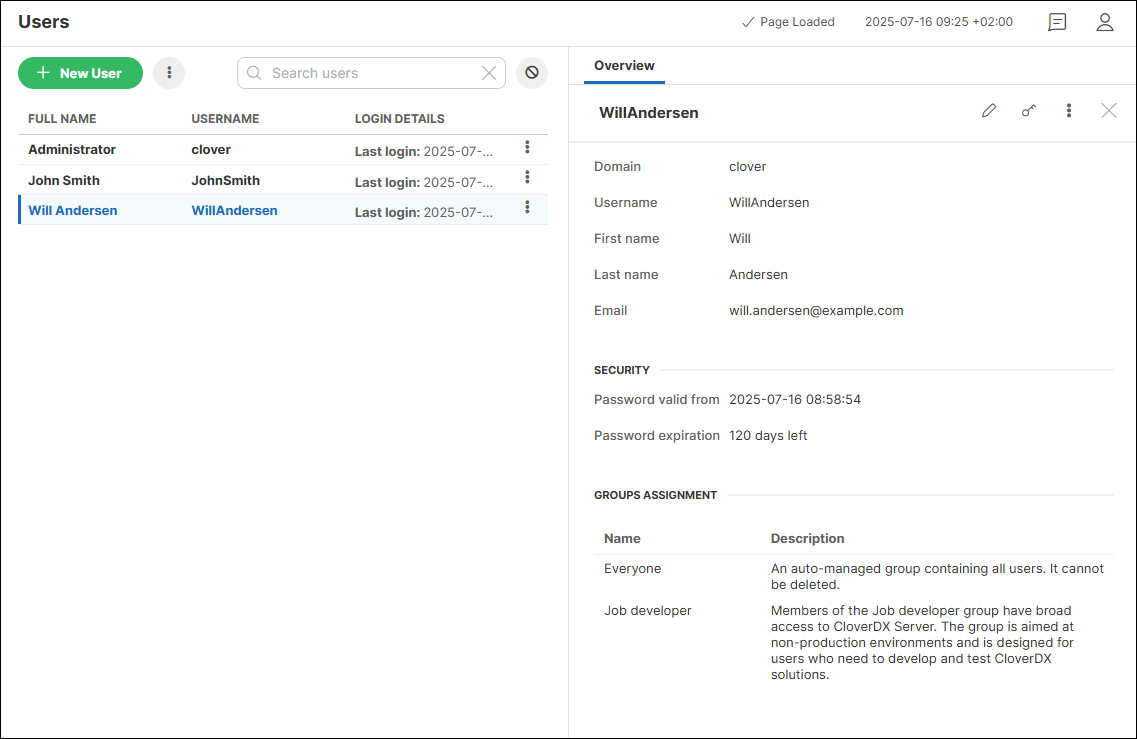Clear the search field using the X icon
The image size is (1137, 739).
point(488,73)
